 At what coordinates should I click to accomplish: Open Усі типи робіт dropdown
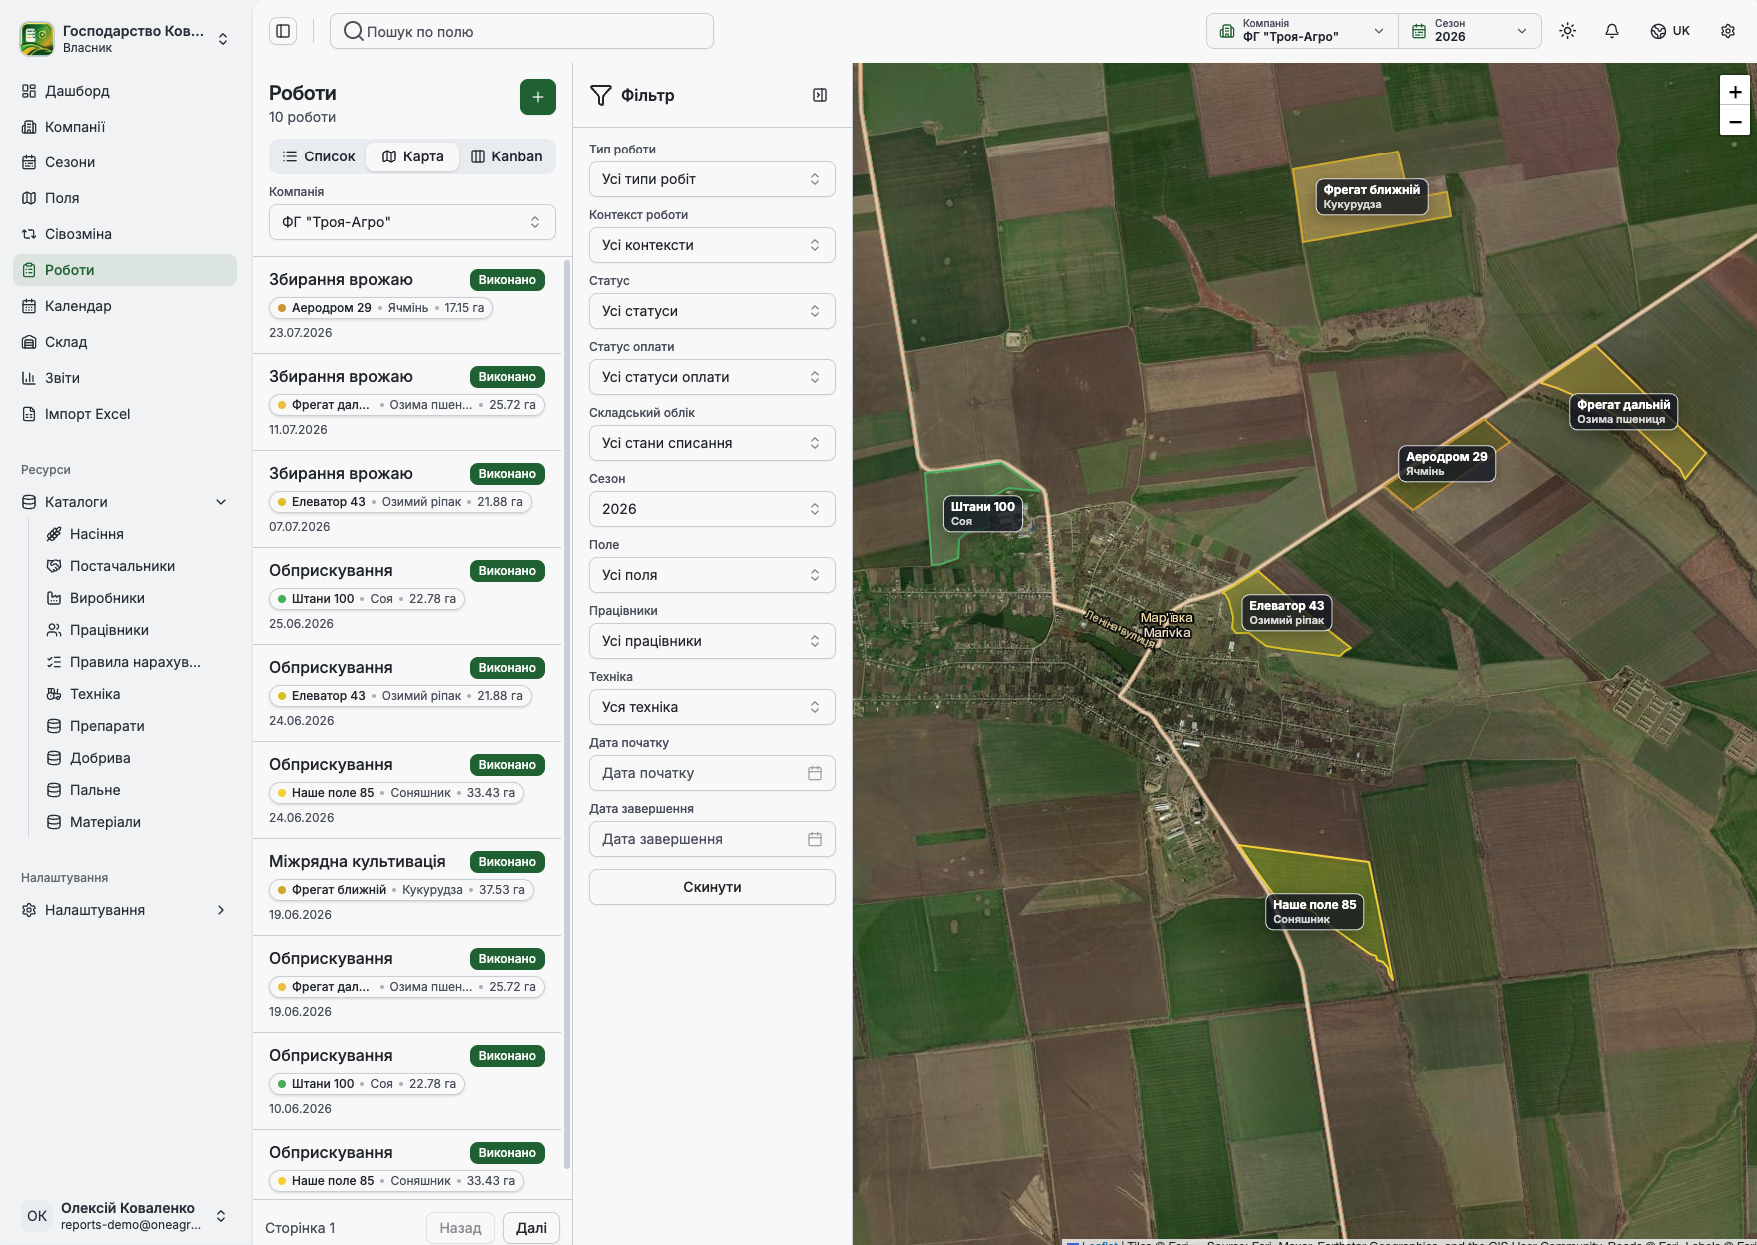pos(712,179)
